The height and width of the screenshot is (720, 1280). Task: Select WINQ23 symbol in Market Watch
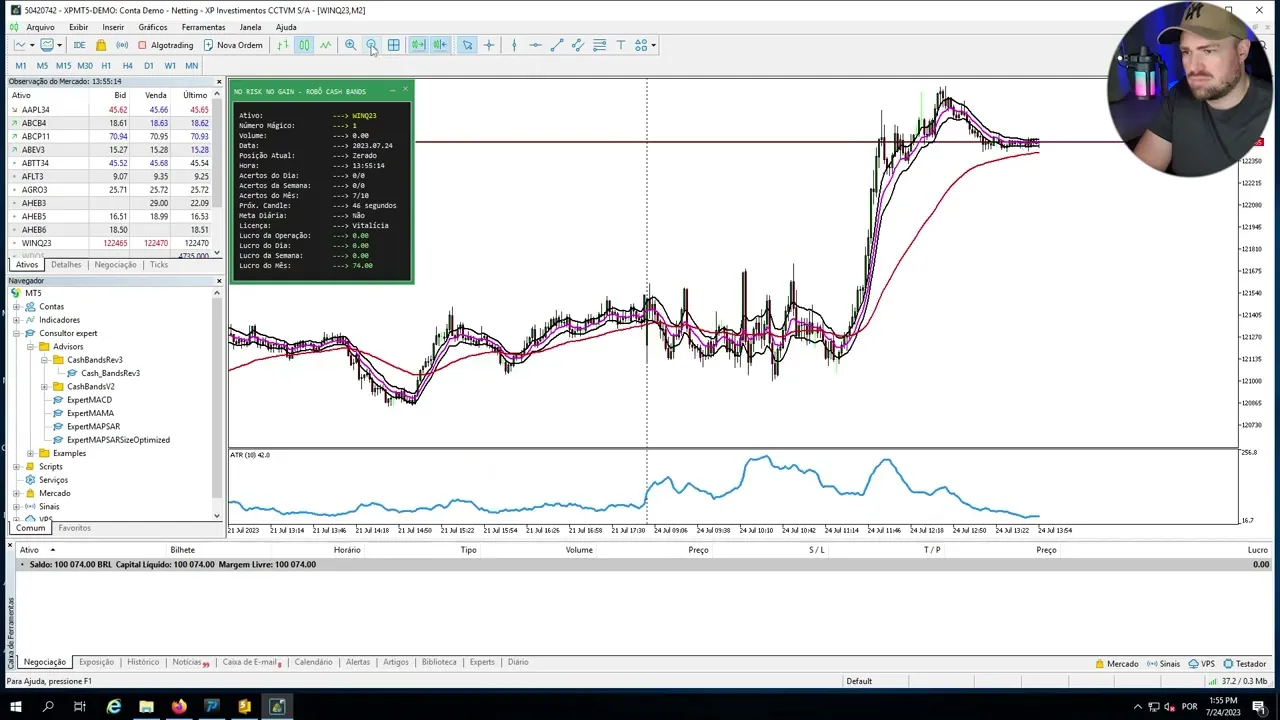[37, 243]
